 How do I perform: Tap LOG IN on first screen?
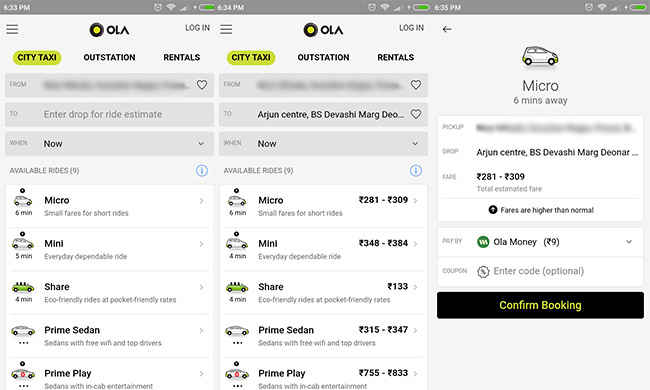pyautogui.click(x=197, y=28)
